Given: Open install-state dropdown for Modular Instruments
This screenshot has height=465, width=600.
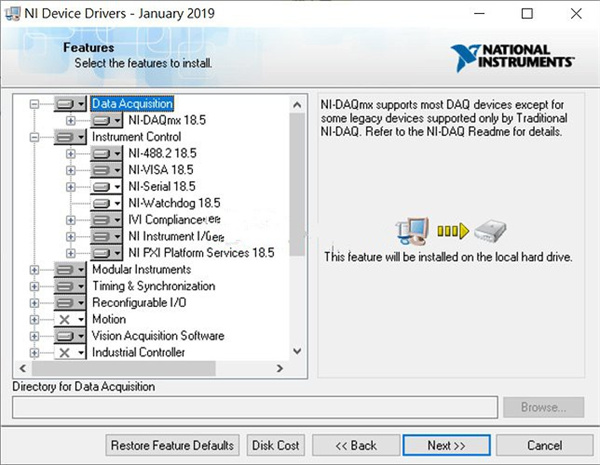Looking at the screenshot, I should (x=70, y=269).
